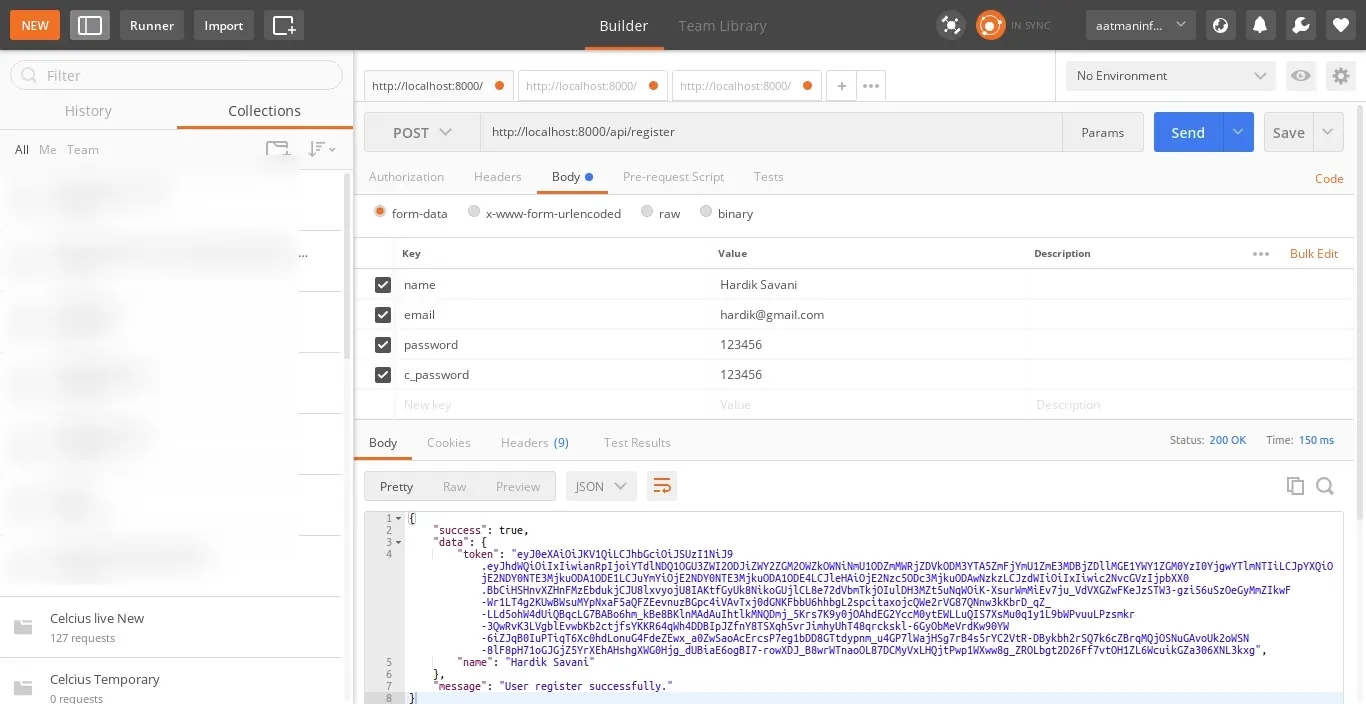Select the raw body type option
This screenshot has height=704, width=1366.
pyautogui.click(x=647, y=212)
